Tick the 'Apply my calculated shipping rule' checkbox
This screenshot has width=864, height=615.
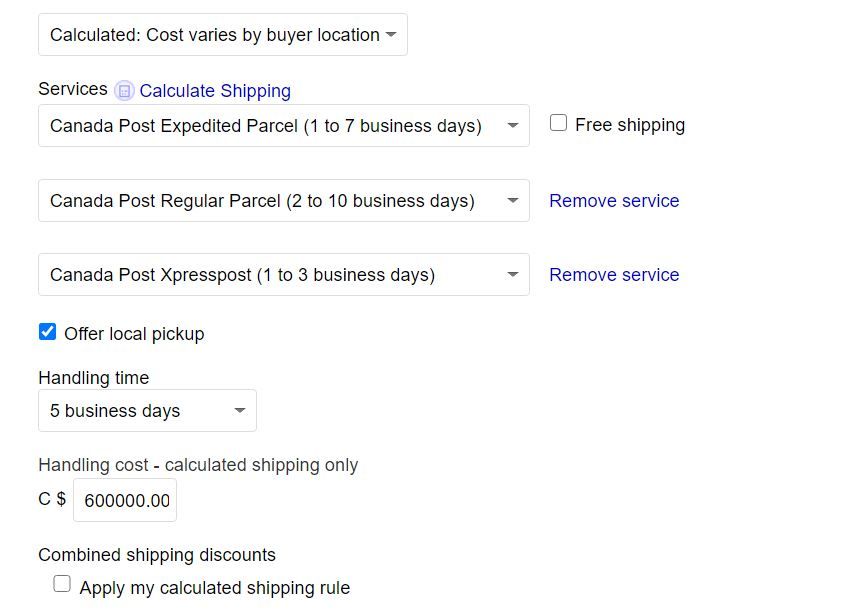pos(62,583)
